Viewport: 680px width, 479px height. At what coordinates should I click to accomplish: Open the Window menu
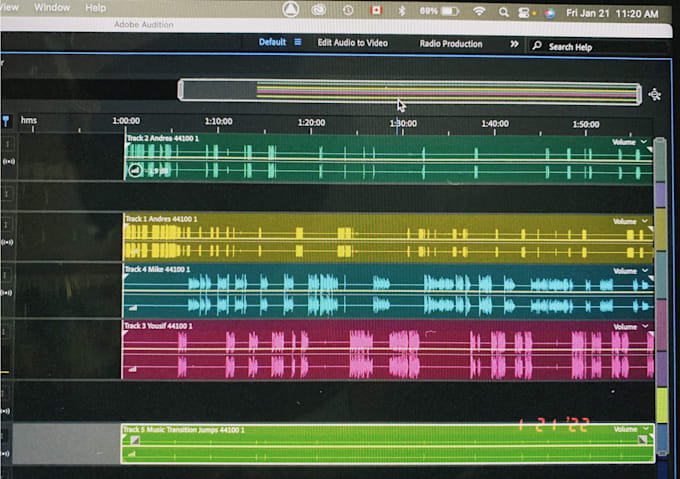coord(52,7)
